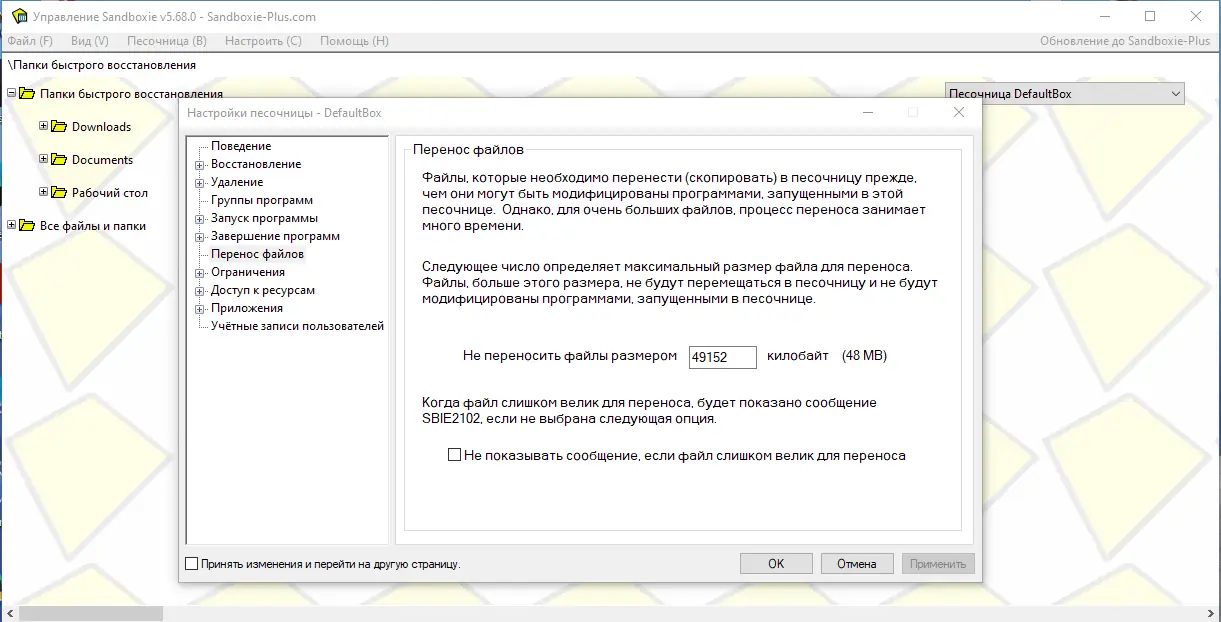
Task: Click the Sandboxie app icon in title bar
Action: (x=19, y=16)
